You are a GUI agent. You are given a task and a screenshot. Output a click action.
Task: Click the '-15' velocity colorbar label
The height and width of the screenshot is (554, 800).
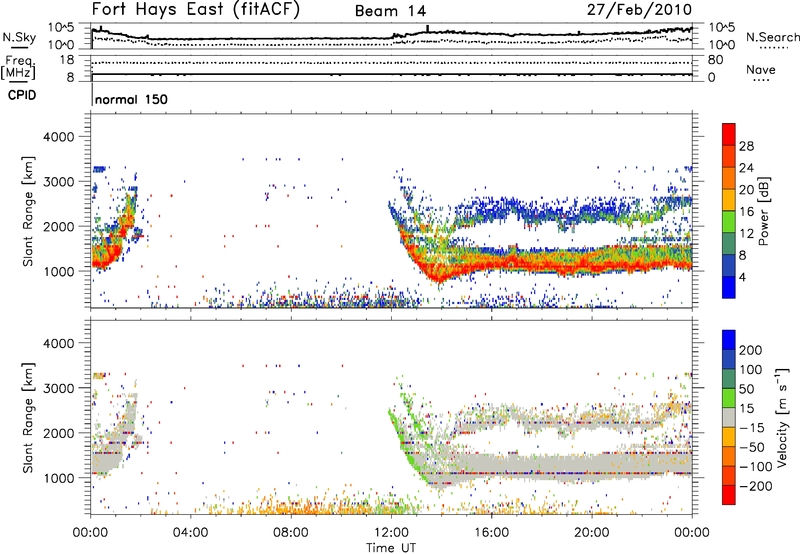[x=752, y=428]
